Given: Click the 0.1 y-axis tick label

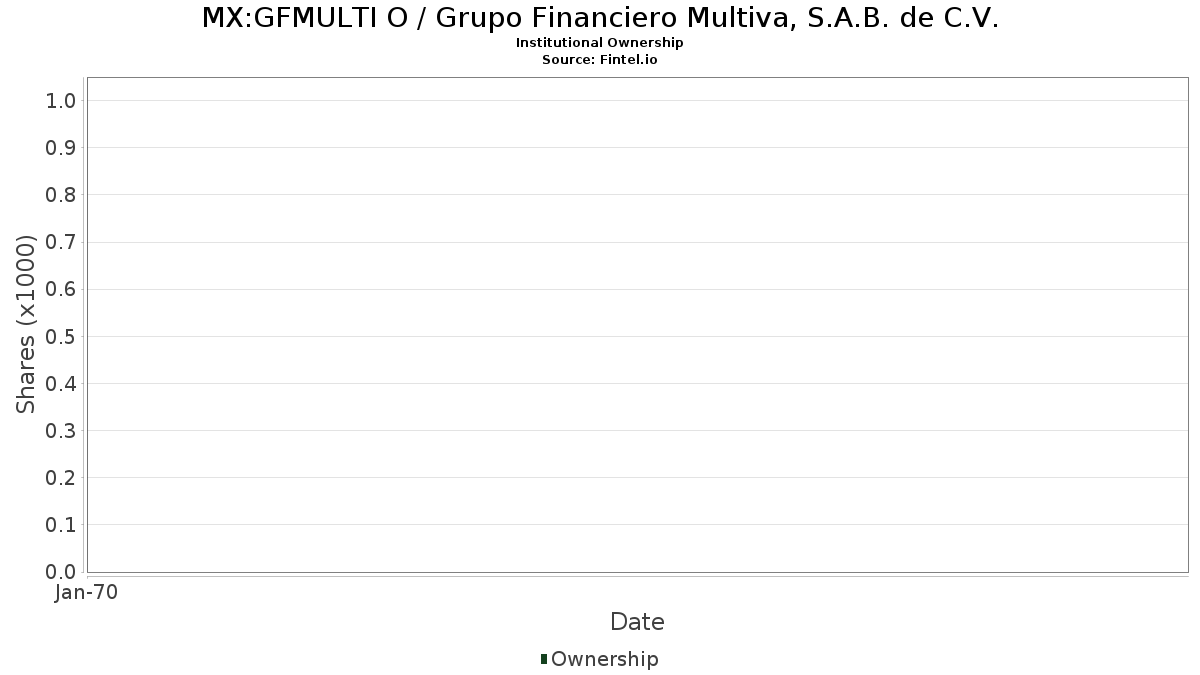Looking at the screenshot, I should [61, 524].
